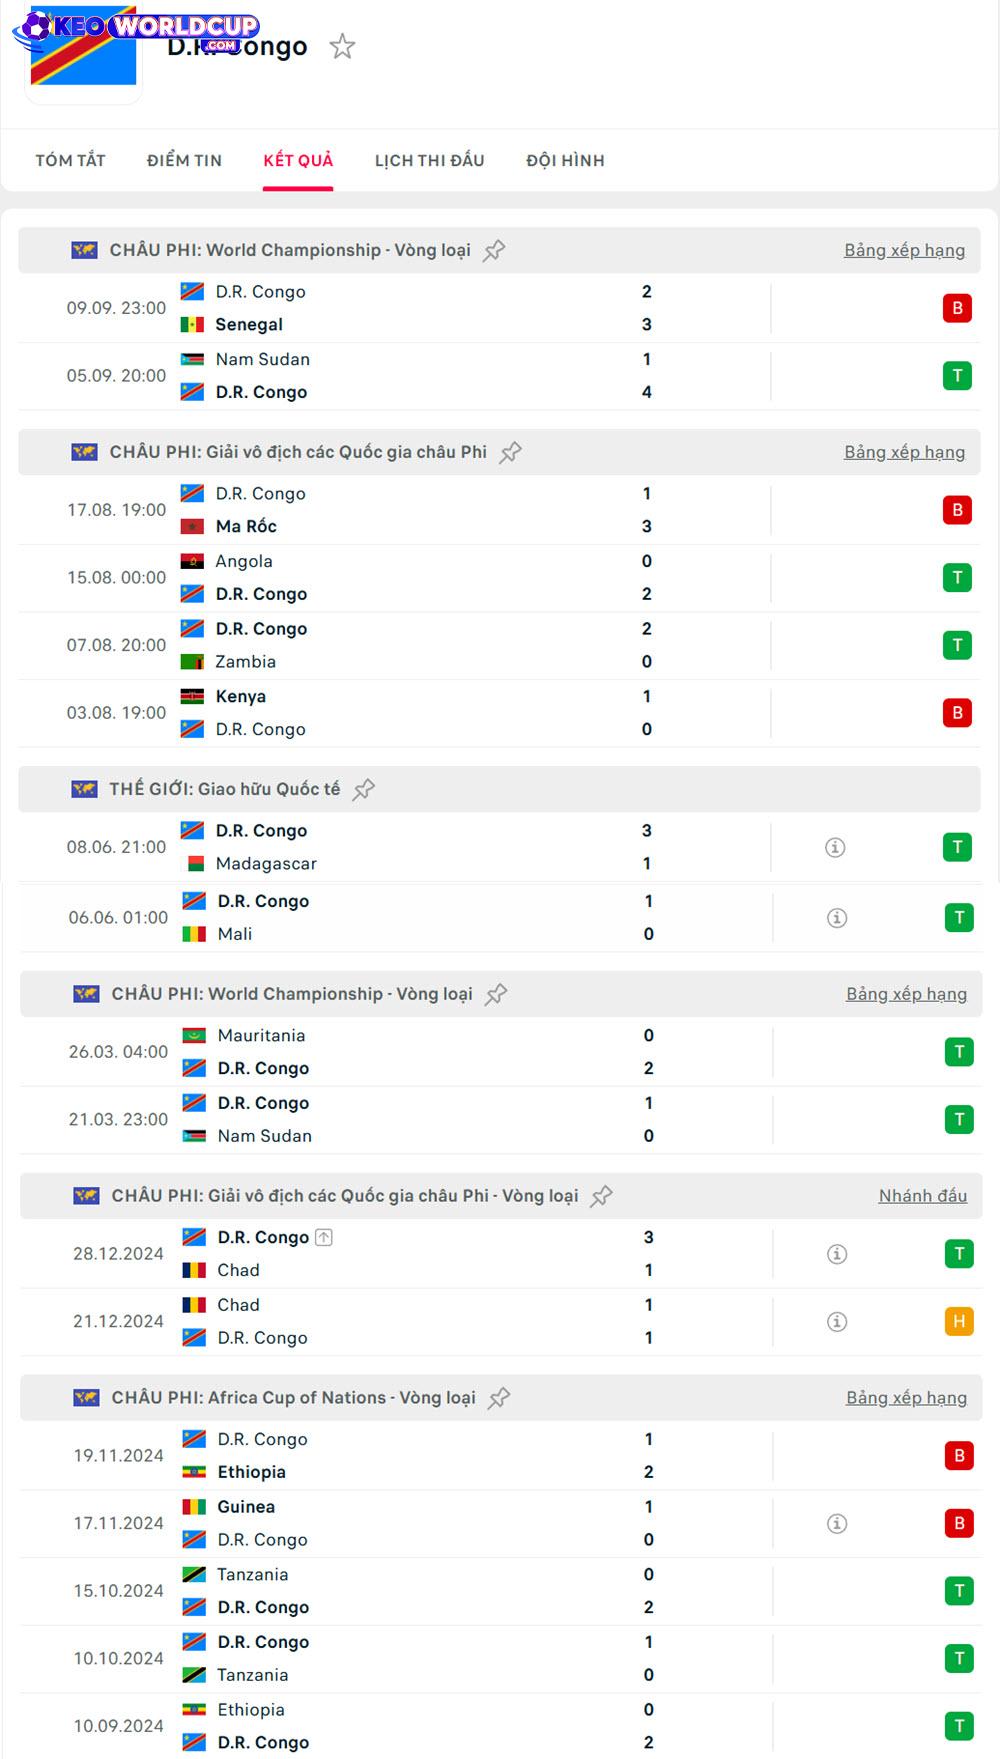
Task: Click the info icon for the Guinea match
Action: 837,1523
